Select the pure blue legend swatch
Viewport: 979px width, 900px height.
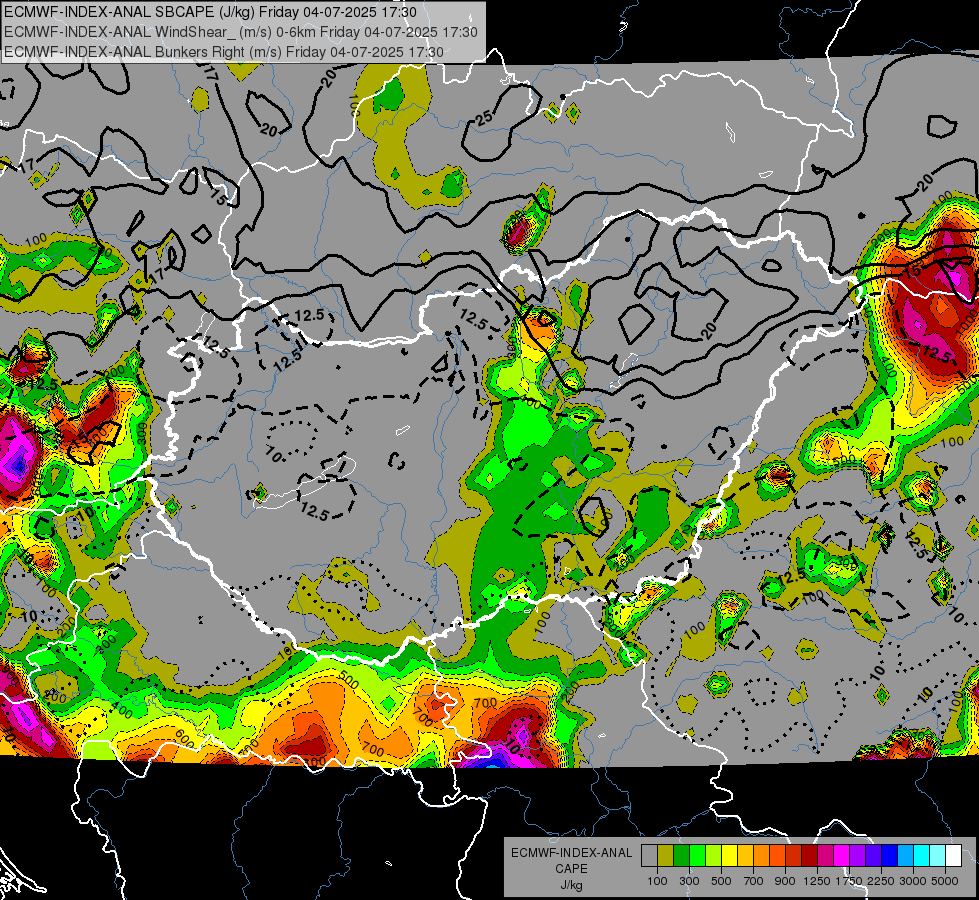(x=890, y=856)
